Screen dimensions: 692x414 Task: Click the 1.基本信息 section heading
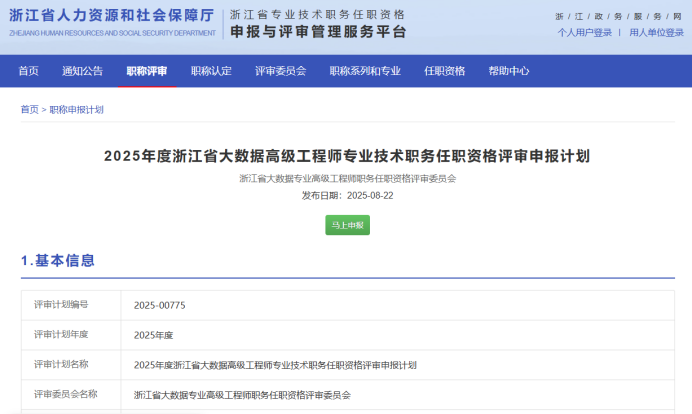pyautogui.click(x=58, y=261)
